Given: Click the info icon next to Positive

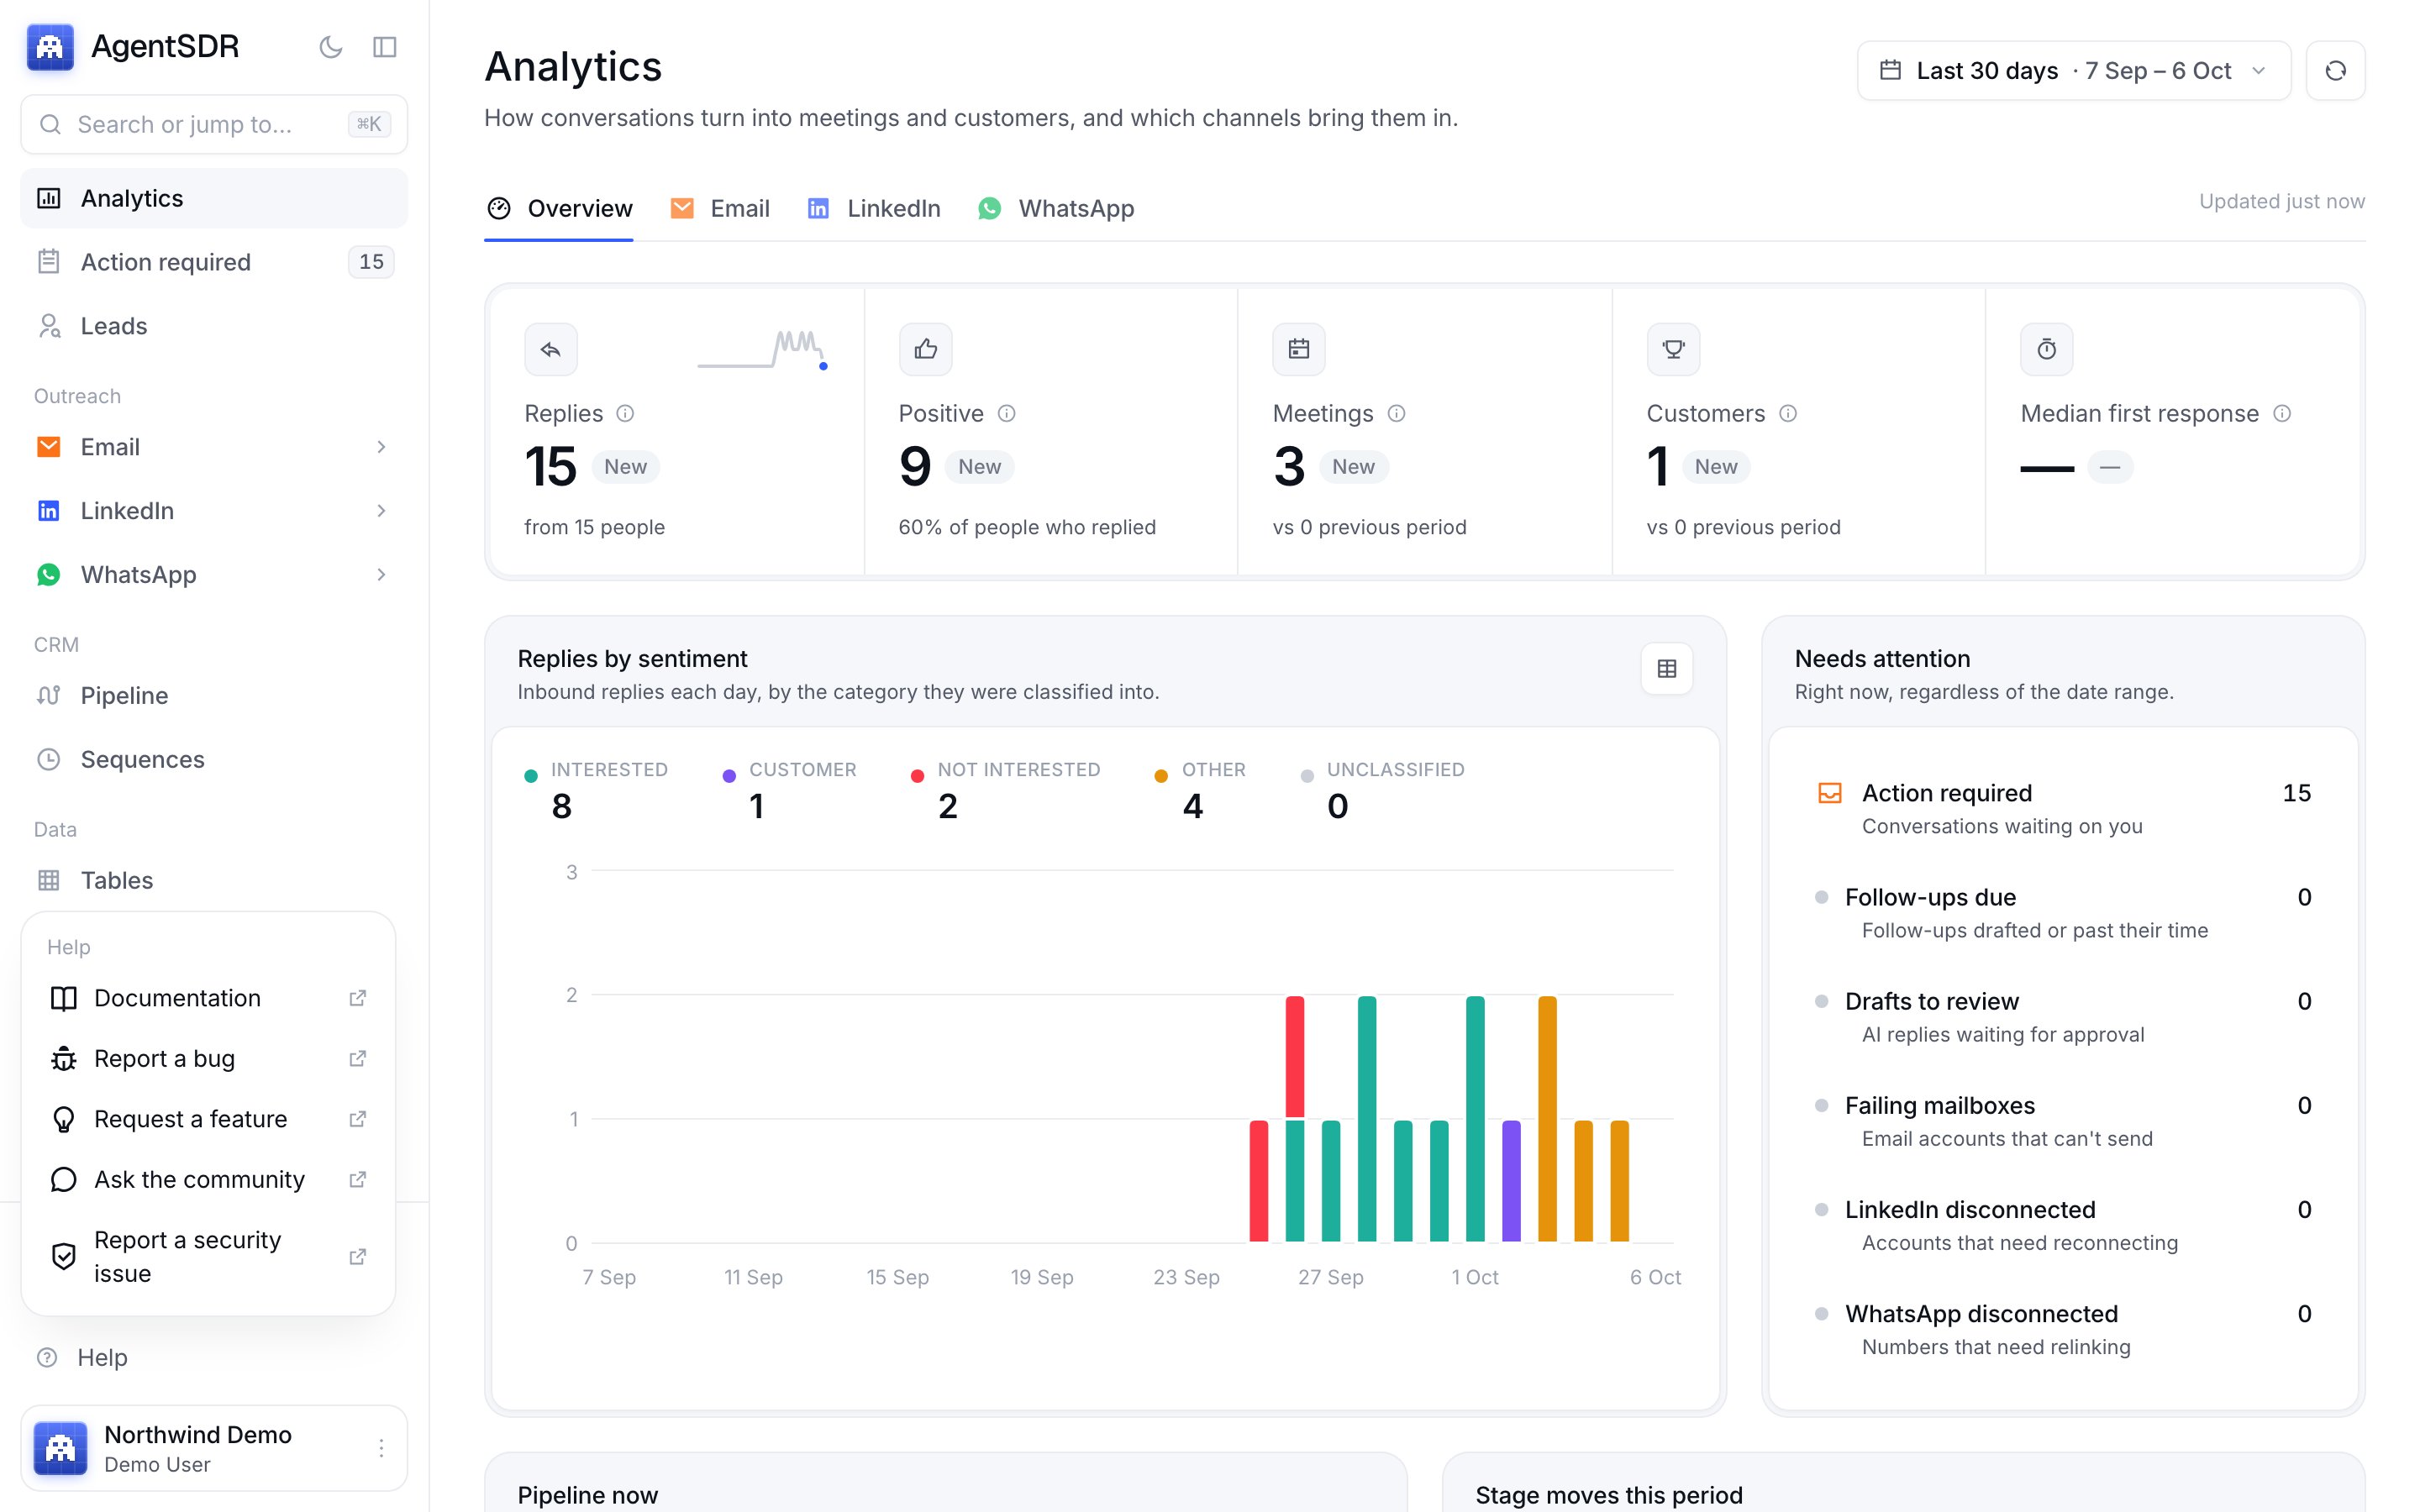Looking at the screenshot, I should [1007, 414].
